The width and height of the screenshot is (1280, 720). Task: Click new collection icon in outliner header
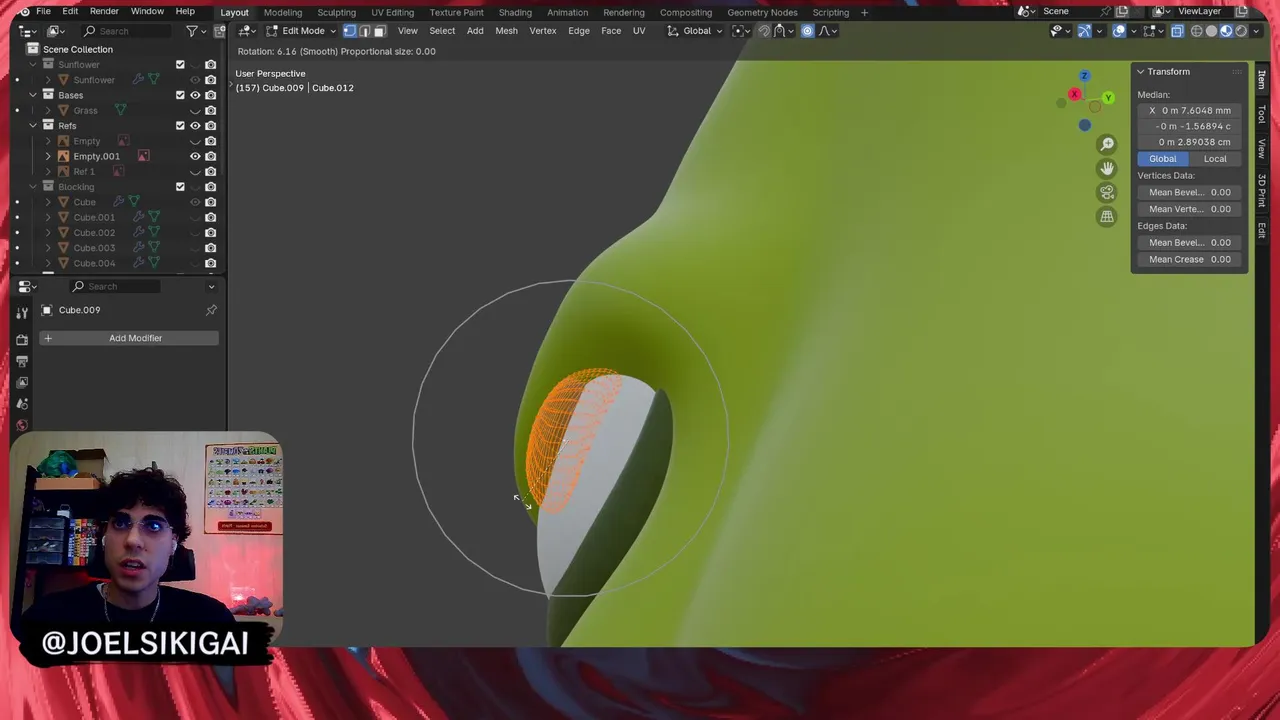pos(220,31)
